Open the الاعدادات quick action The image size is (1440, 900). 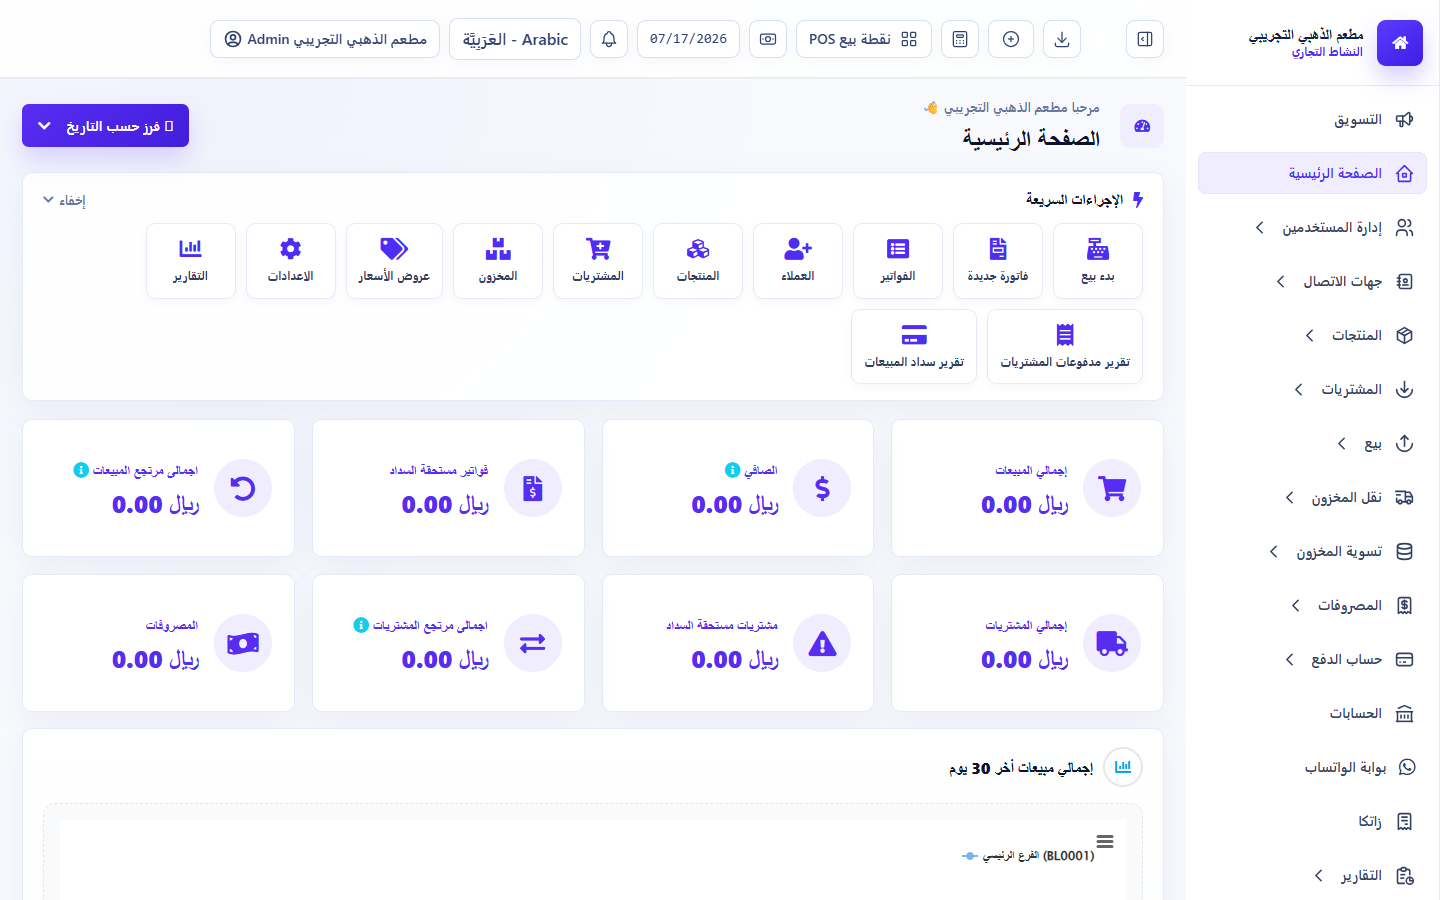coord(291,260)
